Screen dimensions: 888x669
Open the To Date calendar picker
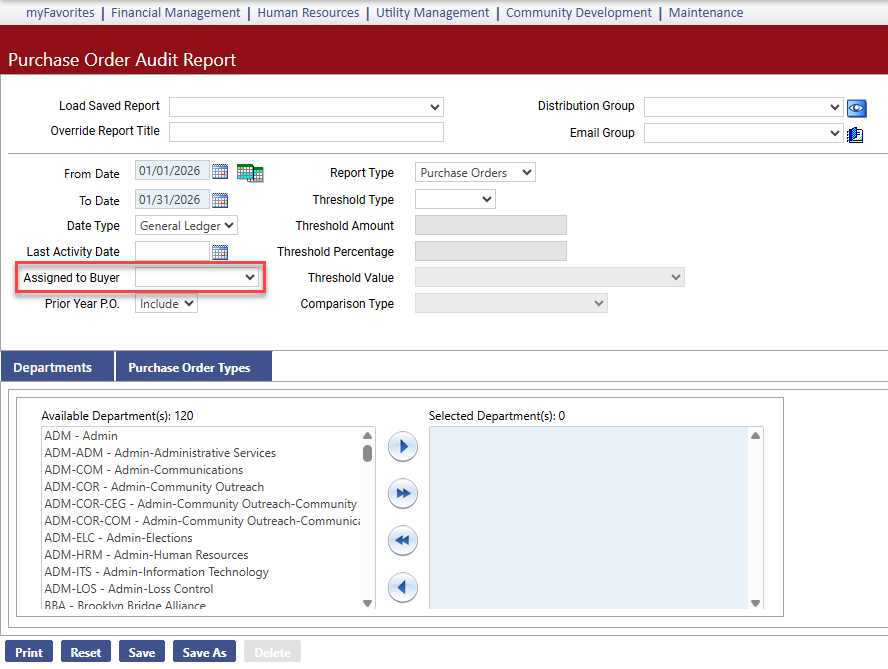coord(220,200)
